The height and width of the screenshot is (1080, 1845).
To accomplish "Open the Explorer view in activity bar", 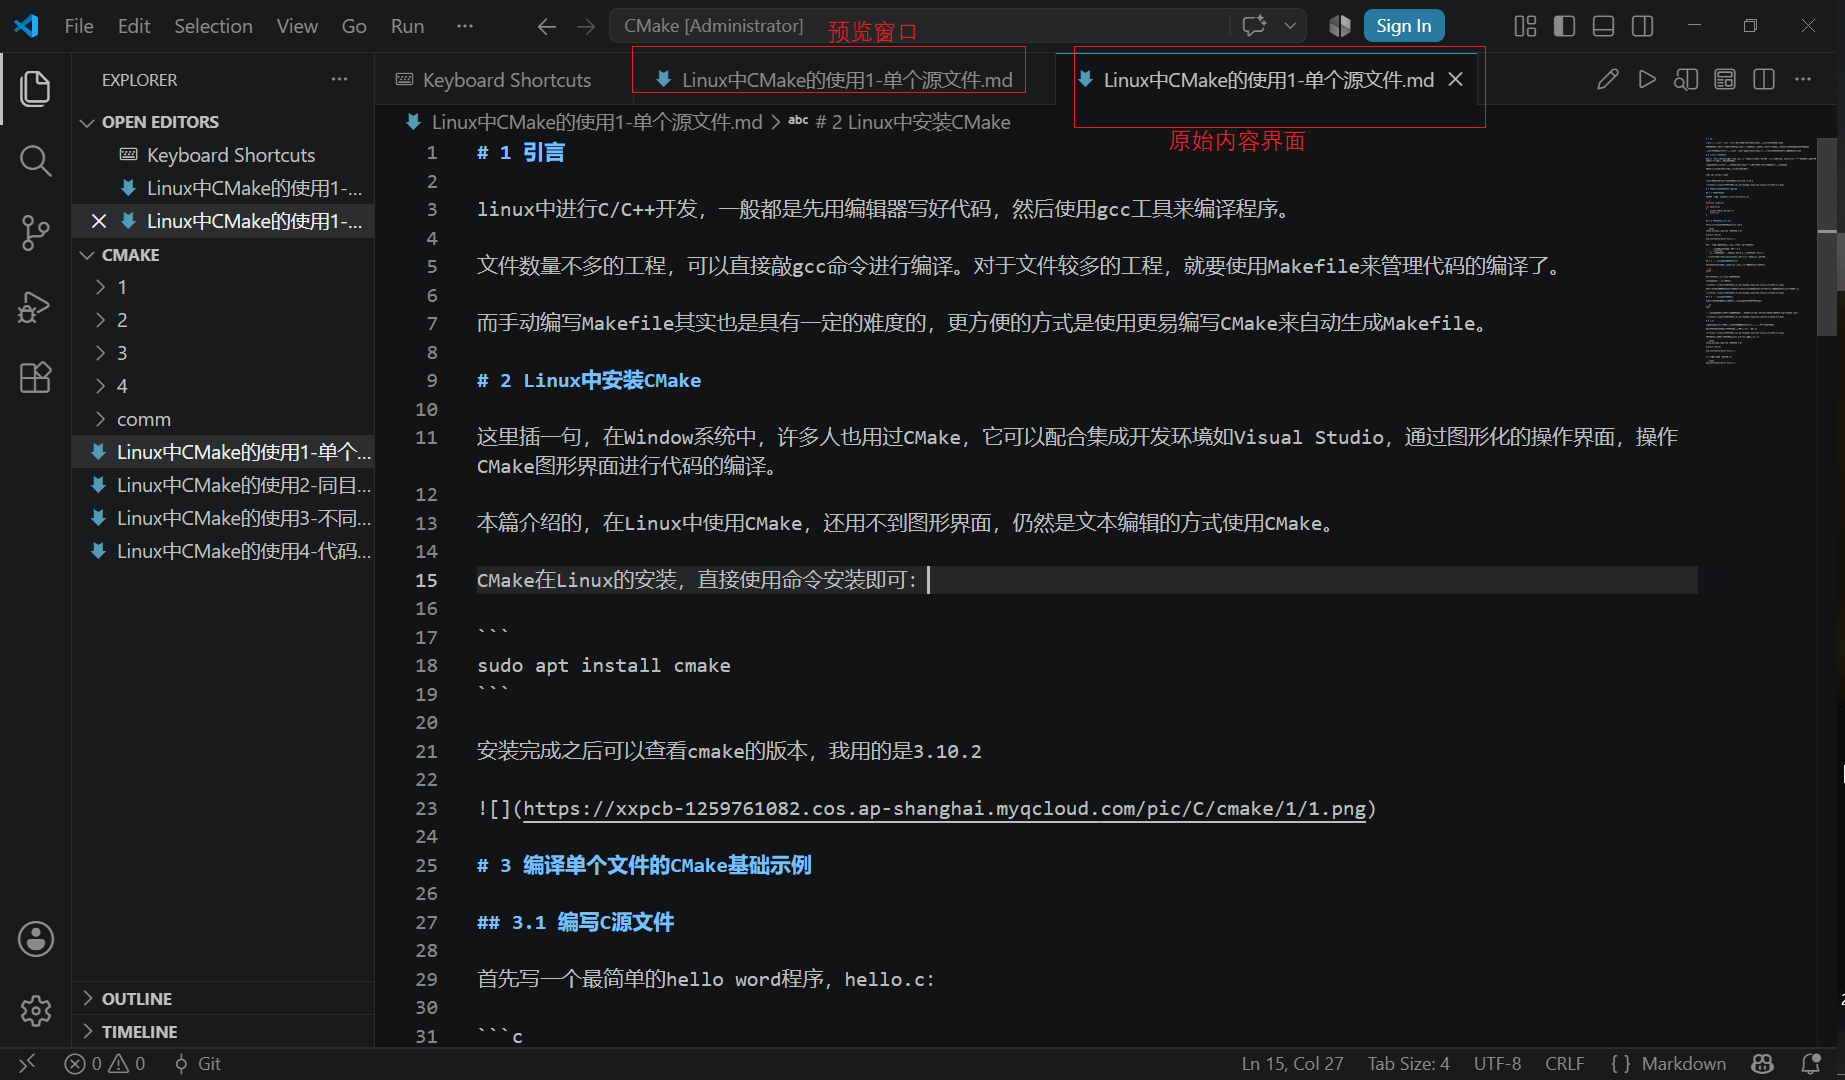I will click(x=35, y=89).
